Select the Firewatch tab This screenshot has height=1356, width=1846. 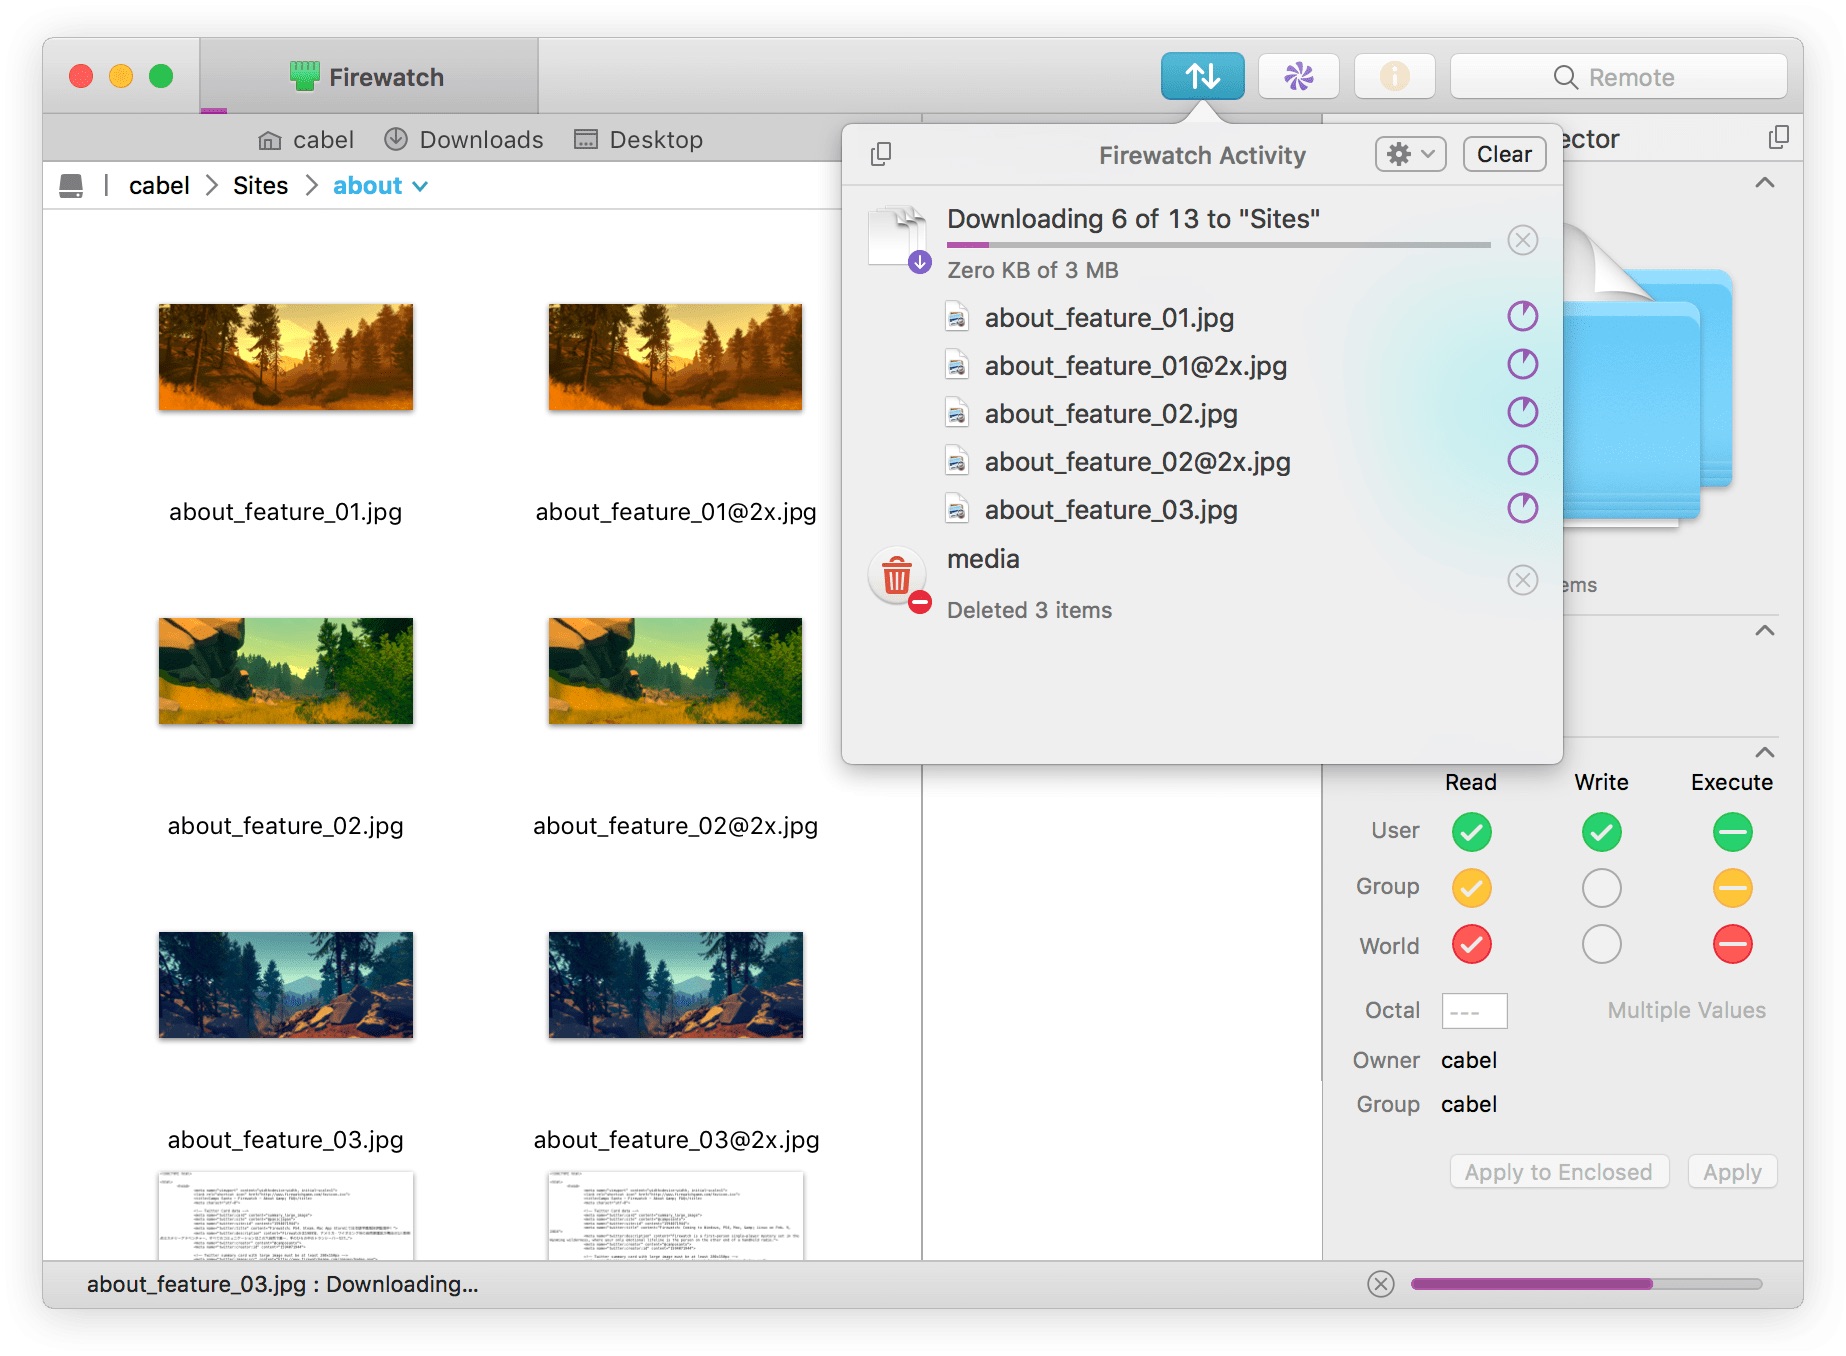(x=368, y=76)
